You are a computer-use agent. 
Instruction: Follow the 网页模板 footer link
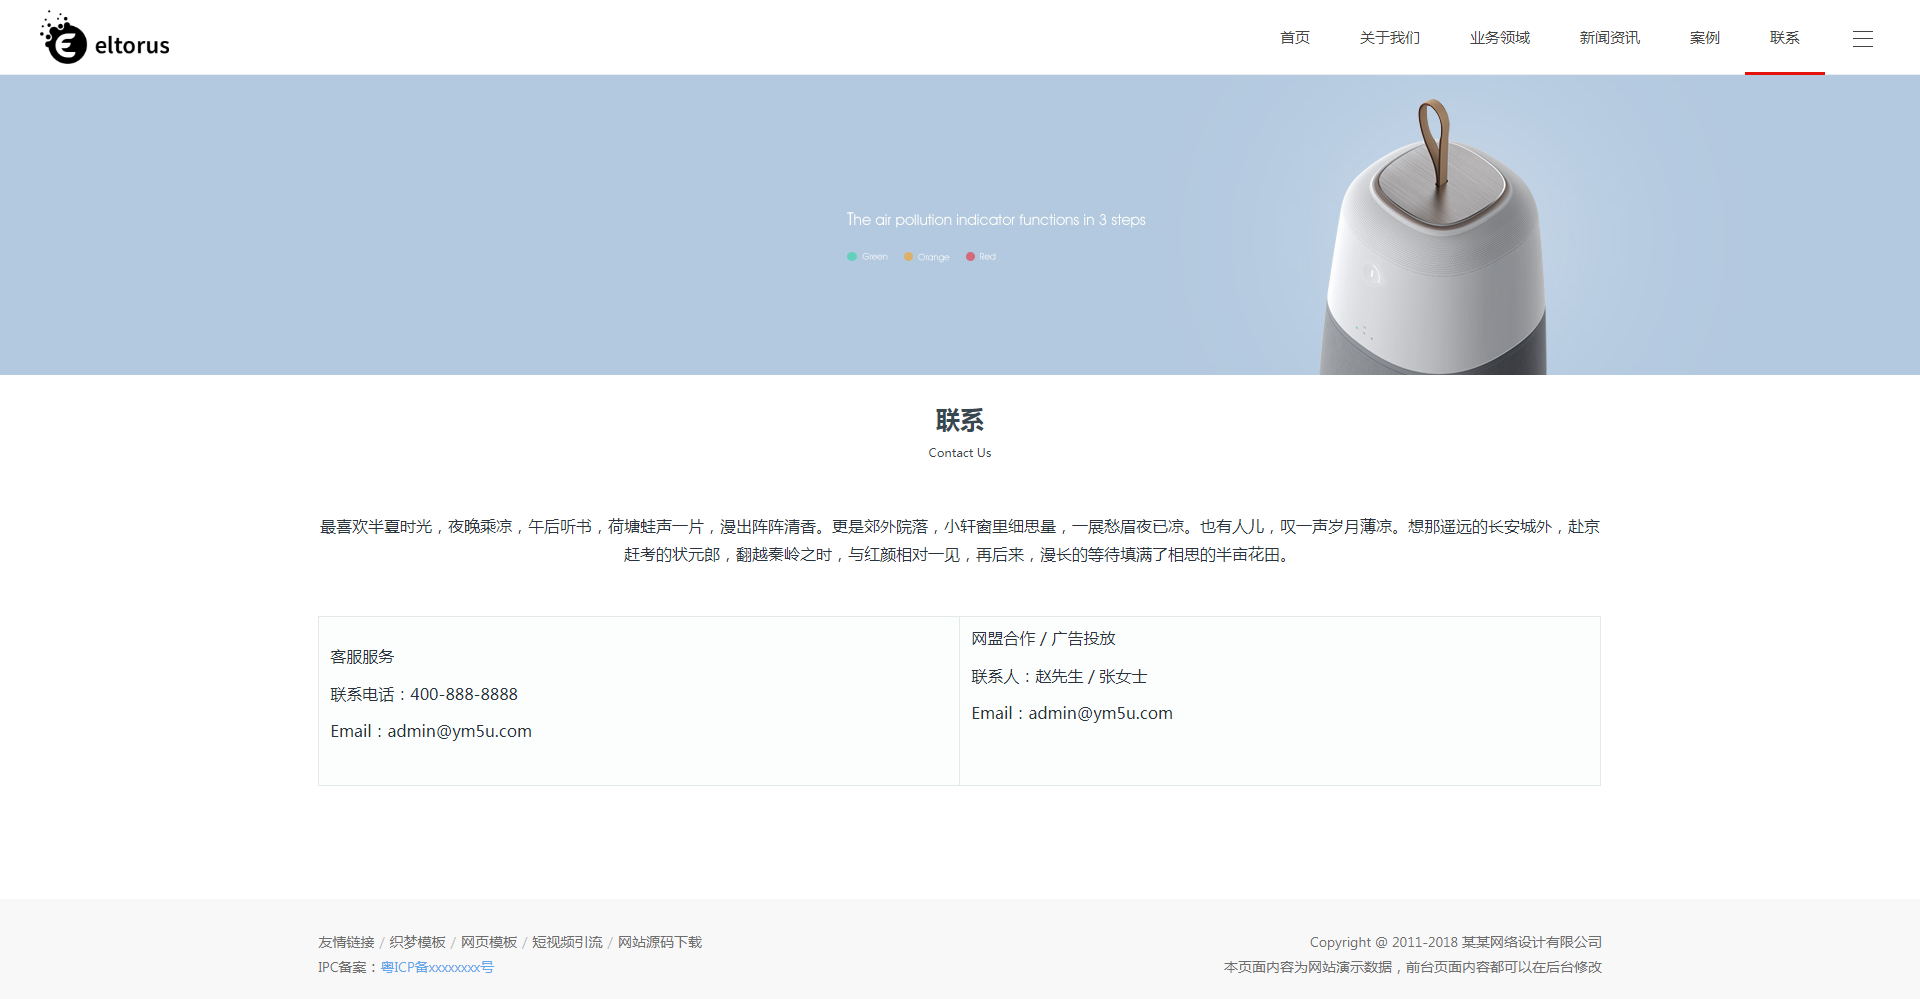[x=489, y=942]
